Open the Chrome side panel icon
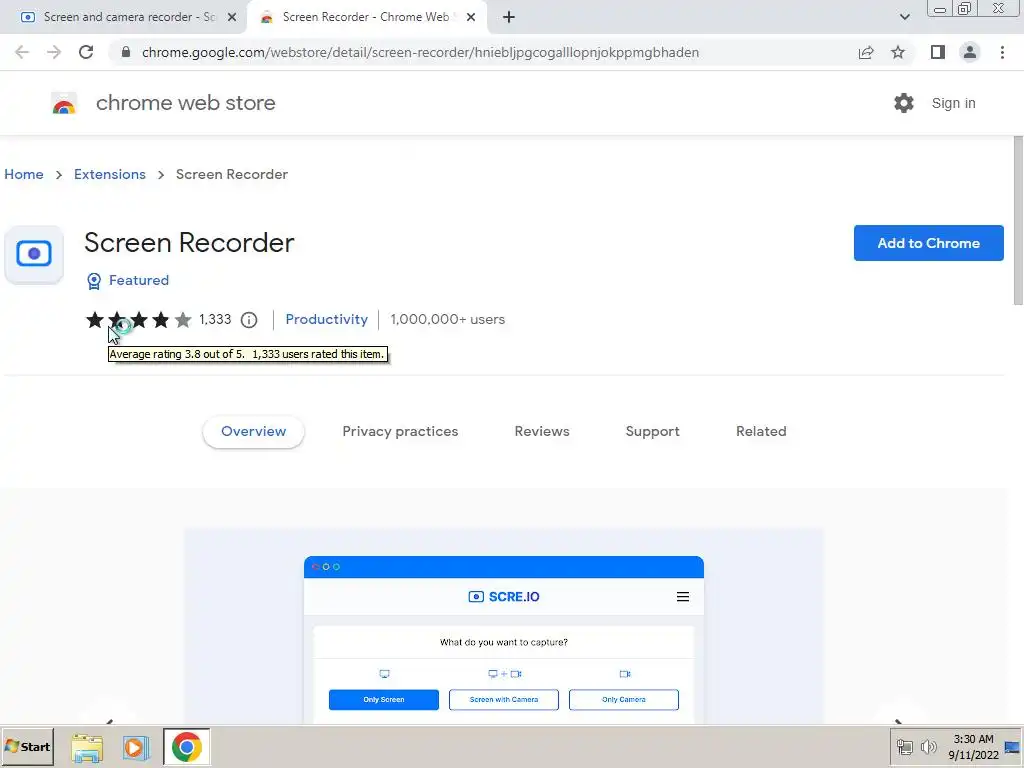Screen dimensions: 1024x768 click(938, 52)
